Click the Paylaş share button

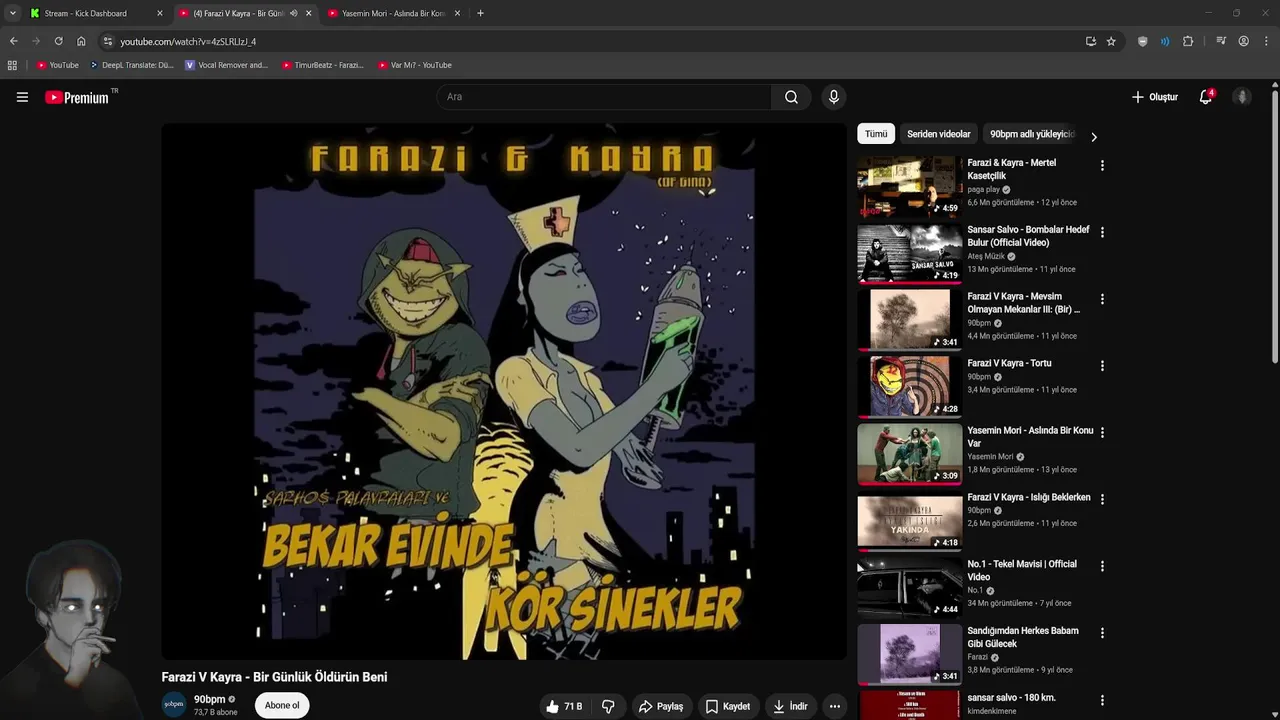pyautogui.click(x=661, y=706)
